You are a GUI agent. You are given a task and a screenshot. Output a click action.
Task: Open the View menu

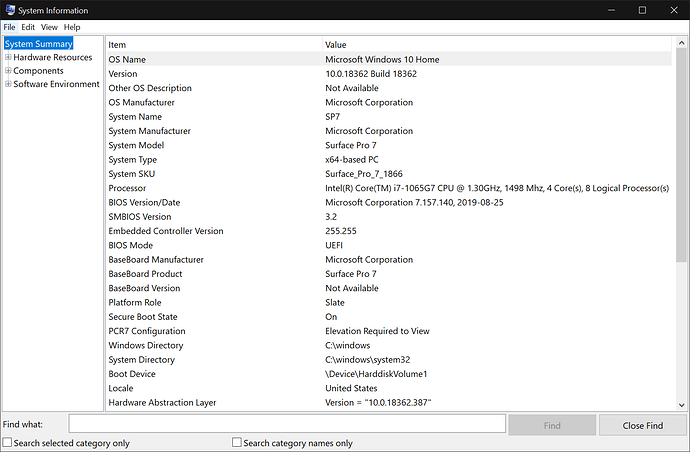[49, 27]
